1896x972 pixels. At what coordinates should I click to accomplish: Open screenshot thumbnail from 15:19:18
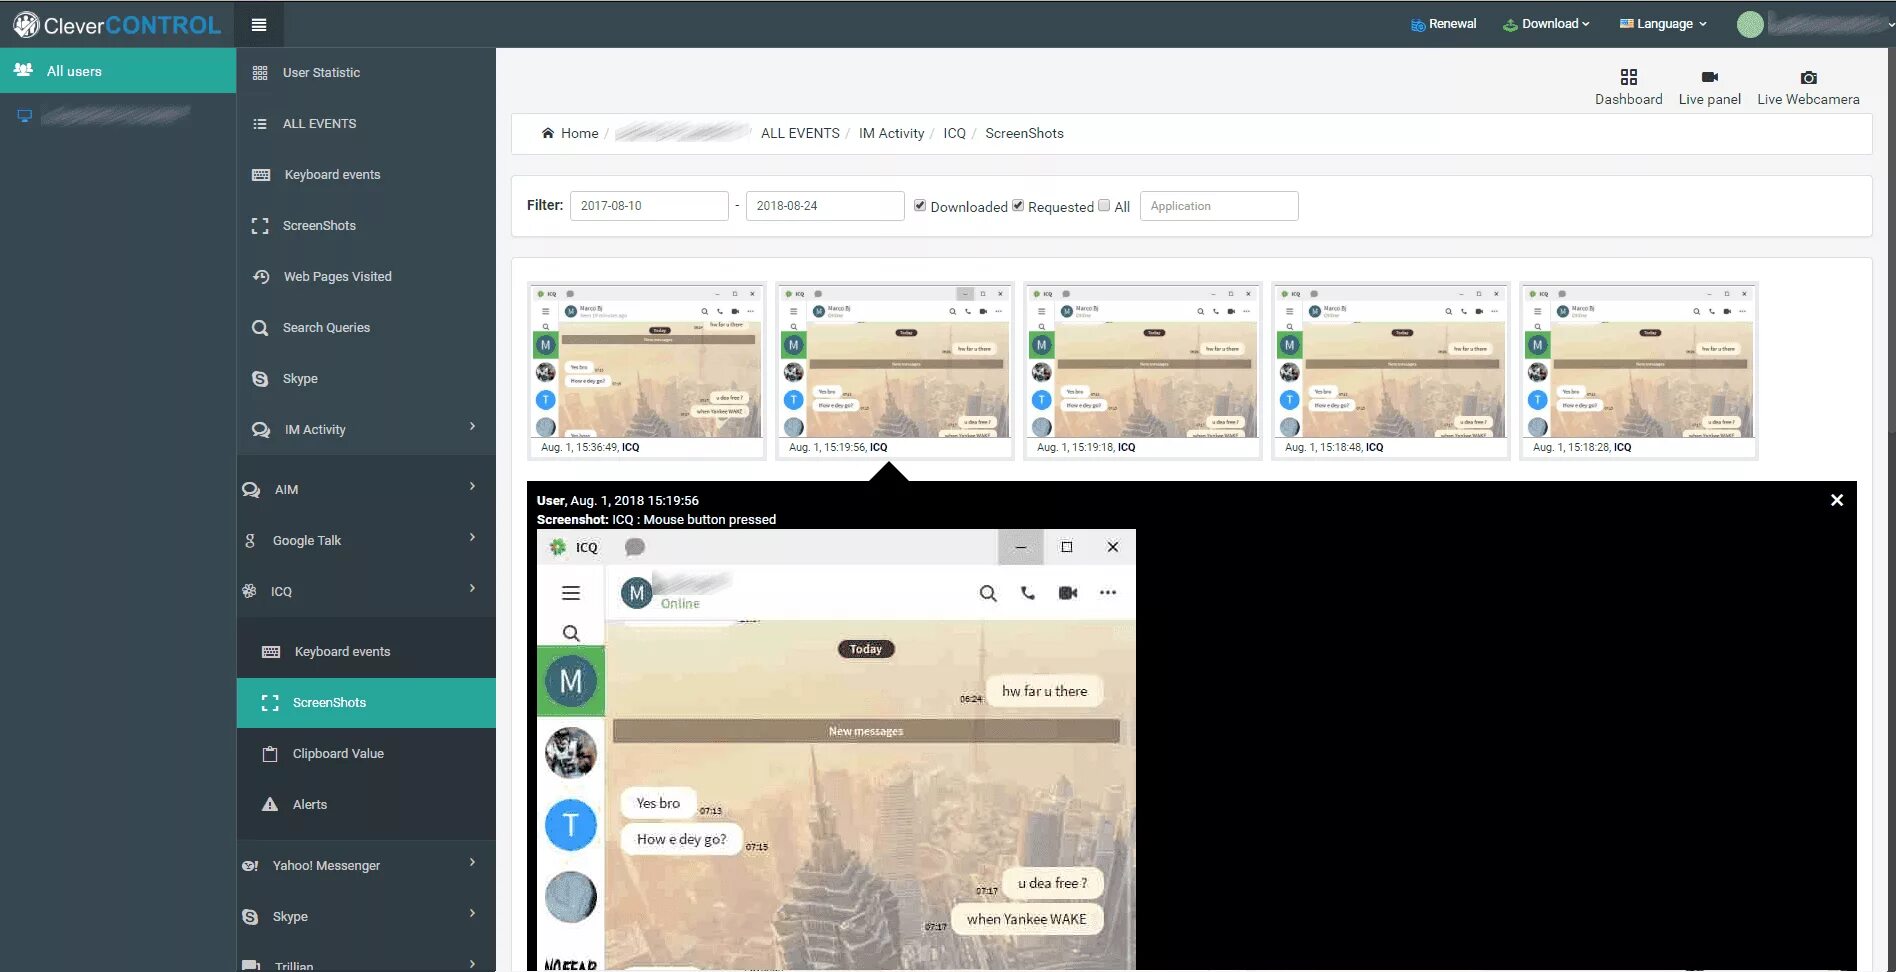(1143, 371)
